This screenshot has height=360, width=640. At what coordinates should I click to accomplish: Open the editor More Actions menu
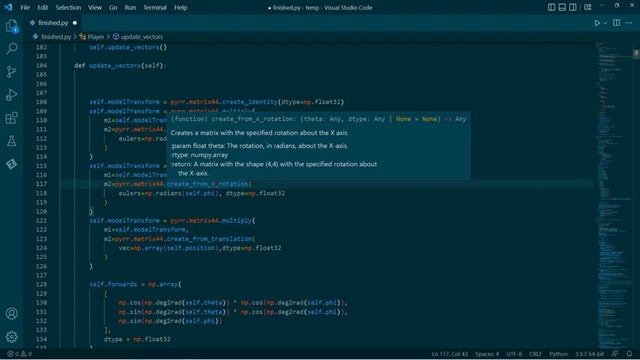629,23
